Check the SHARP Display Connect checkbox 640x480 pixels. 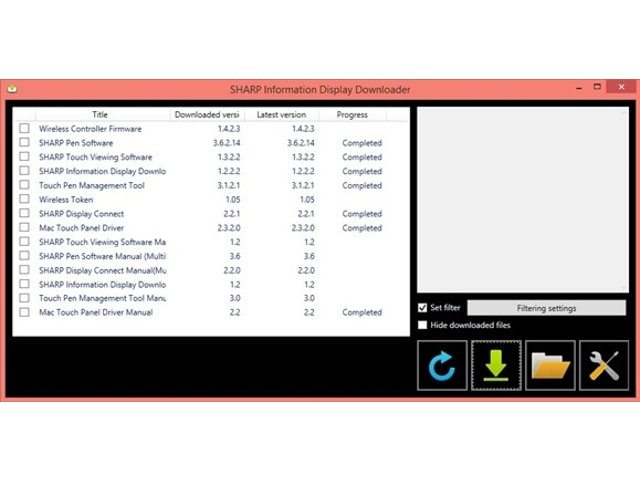(24, 213)
